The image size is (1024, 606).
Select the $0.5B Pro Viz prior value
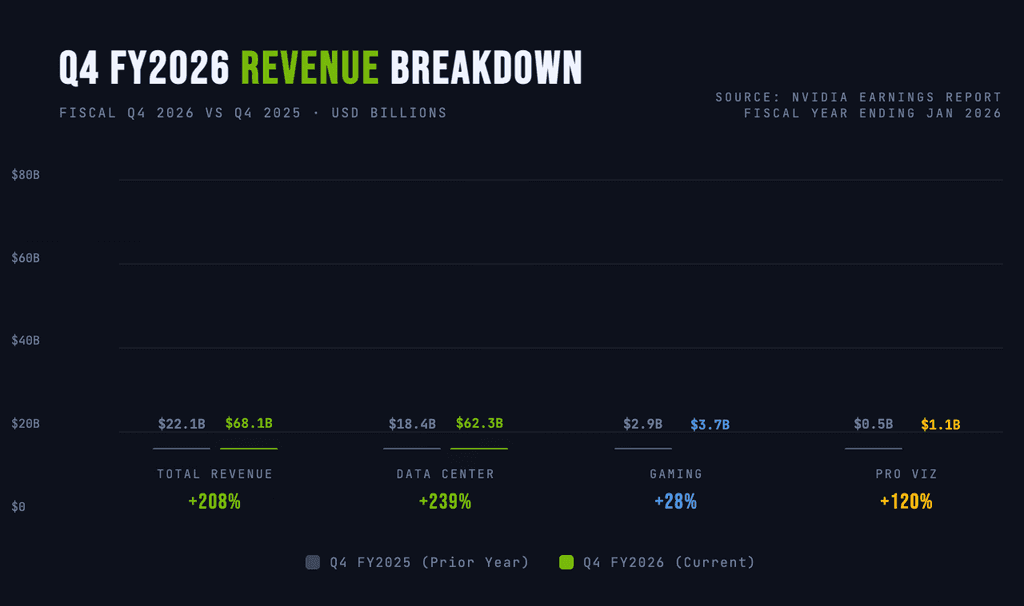click(873, 424)
